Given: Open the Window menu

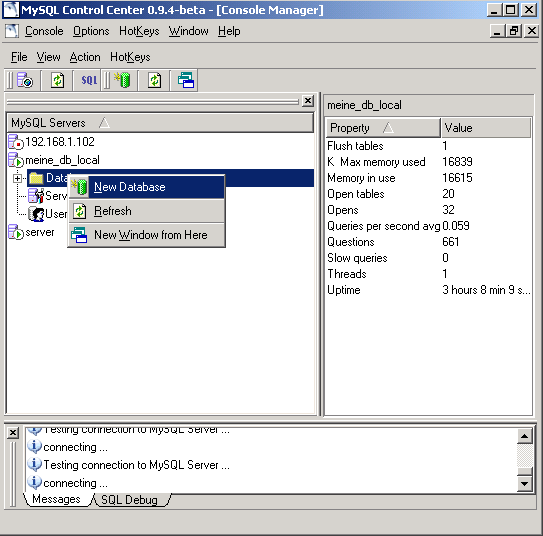Looking at the screenshot, I should click(x=189, y=31).
